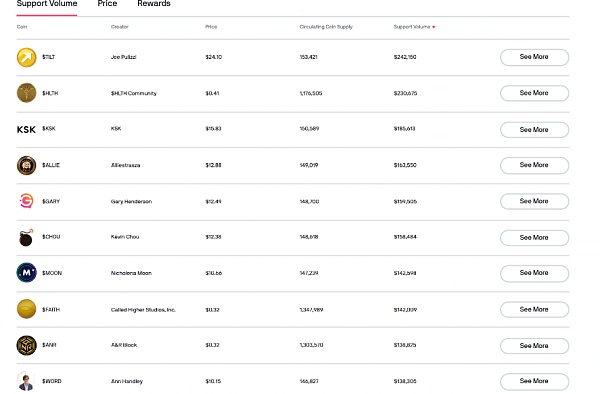Select the $MOON dark blue M icon
The width and height of the screenshot is (600, 394).
[26, 273]
